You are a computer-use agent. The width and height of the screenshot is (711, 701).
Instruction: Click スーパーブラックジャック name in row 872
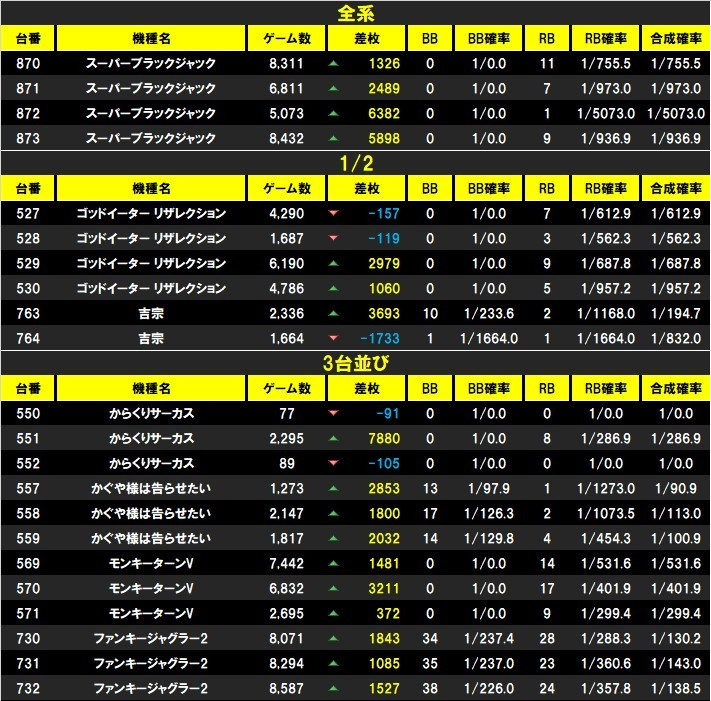pos(151,113)
